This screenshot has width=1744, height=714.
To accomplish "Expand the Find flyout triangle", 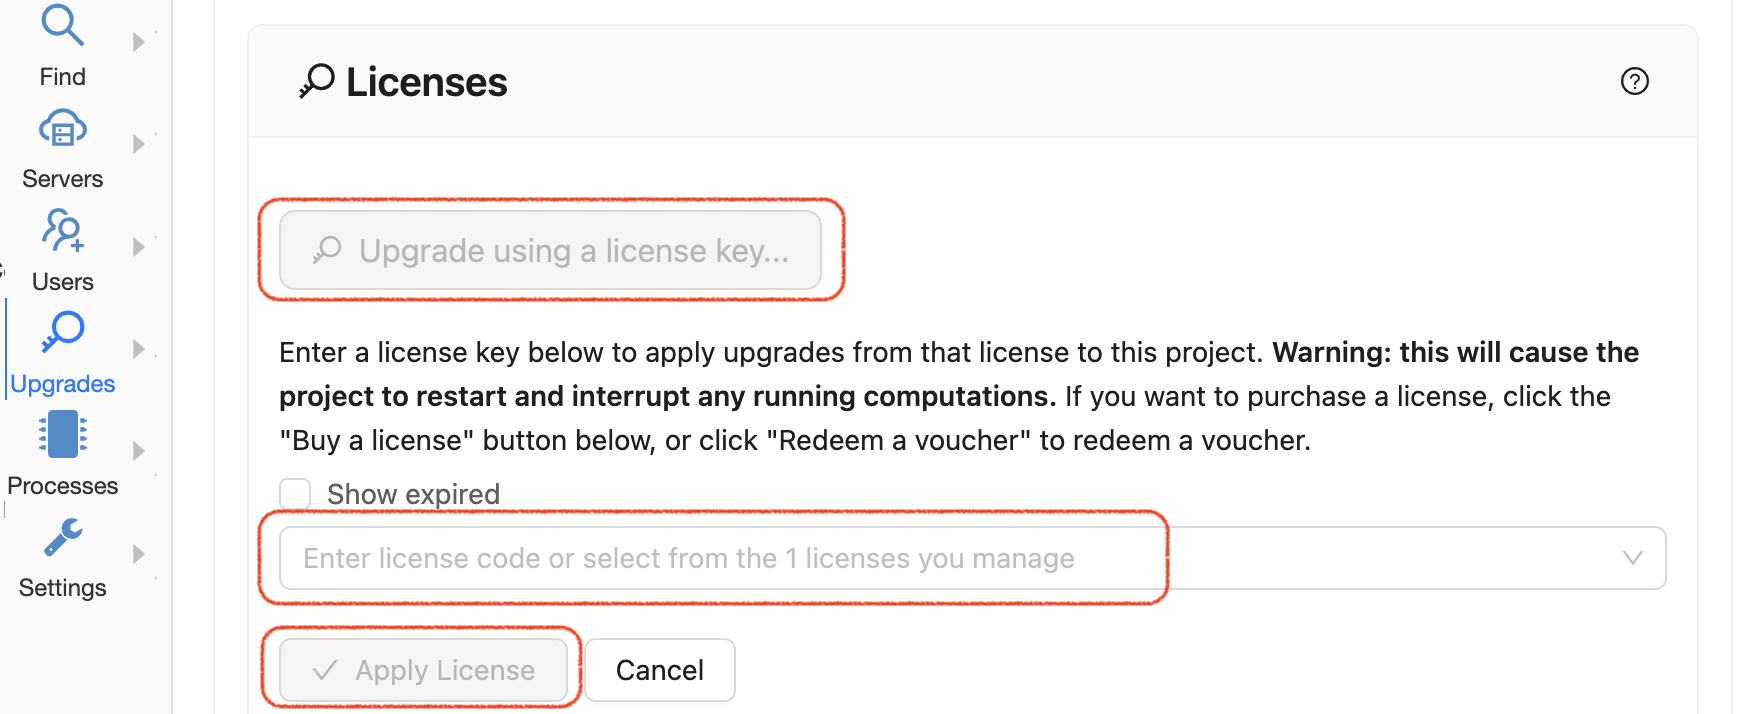I will tap(139, 42).
